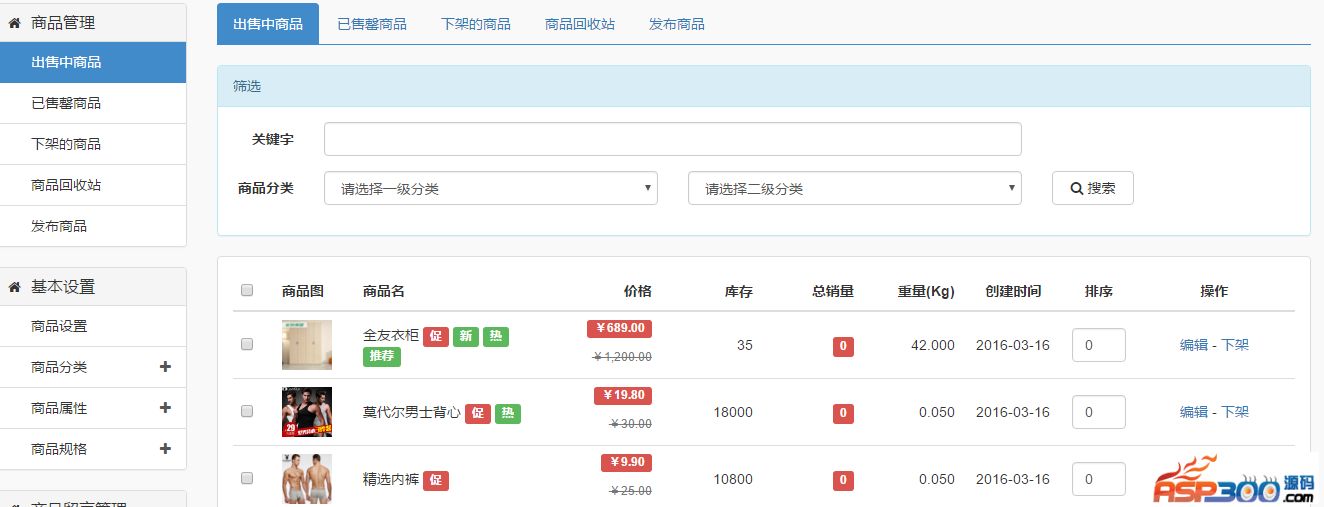The height and width of the screenshot is (507, 1324).
Task: Click 编辑 link for 莫代尔男士背心
Action: 1194,412
